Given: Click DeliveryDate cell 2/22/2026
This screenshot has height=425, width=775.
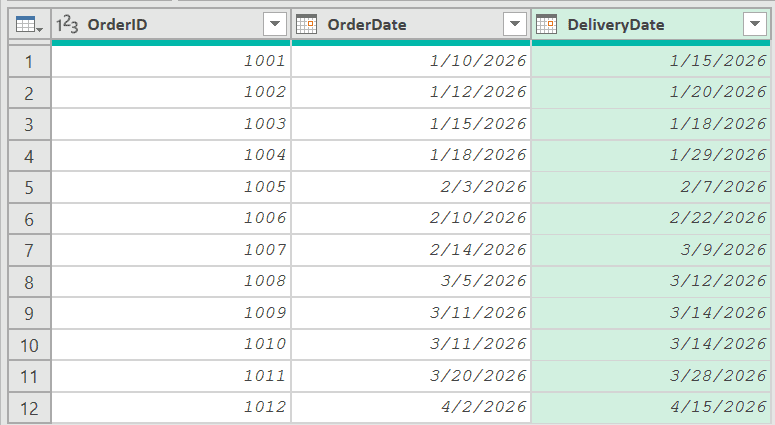Looking at the screenshot, I should click(x=651, y=218).
